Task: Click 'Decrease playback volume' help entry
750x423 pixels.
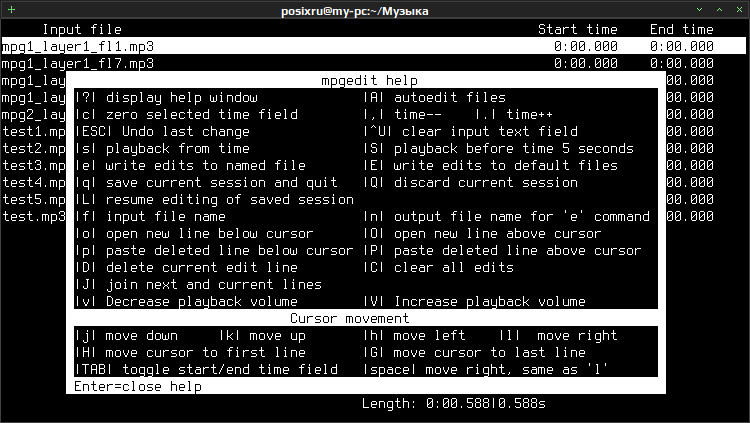Action: [186, 301]
